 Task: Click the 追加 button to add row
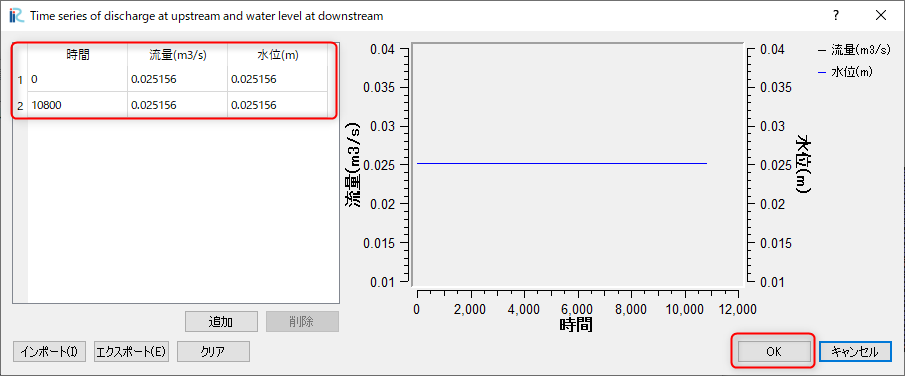pyautogui.click(x=220, y=322)
